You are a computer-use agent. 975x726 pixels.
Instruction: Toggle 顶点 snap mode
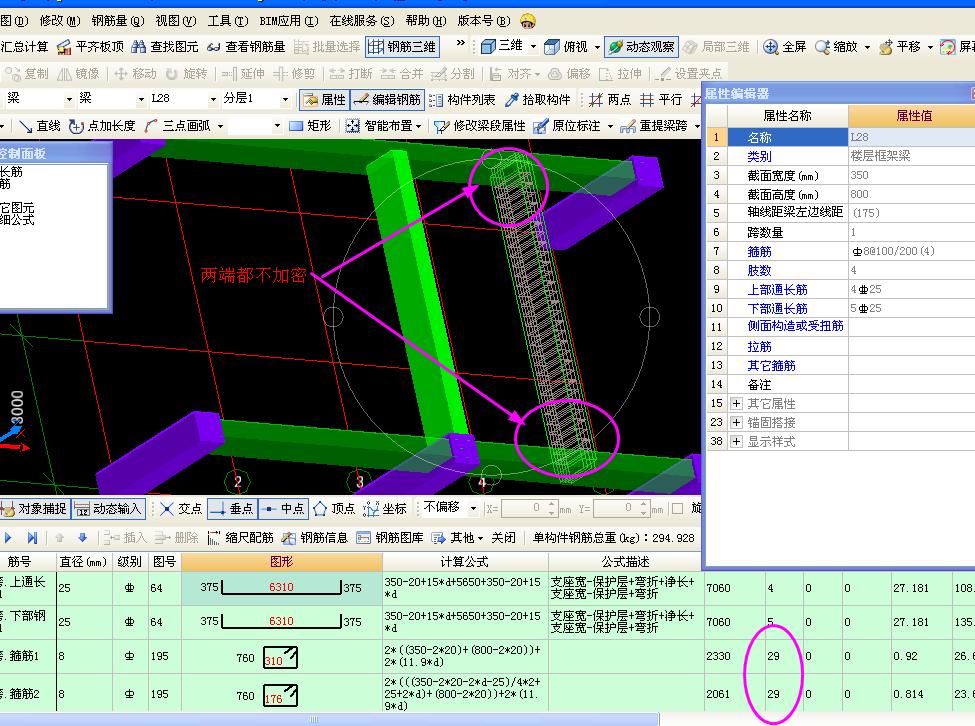pos(334,509)
